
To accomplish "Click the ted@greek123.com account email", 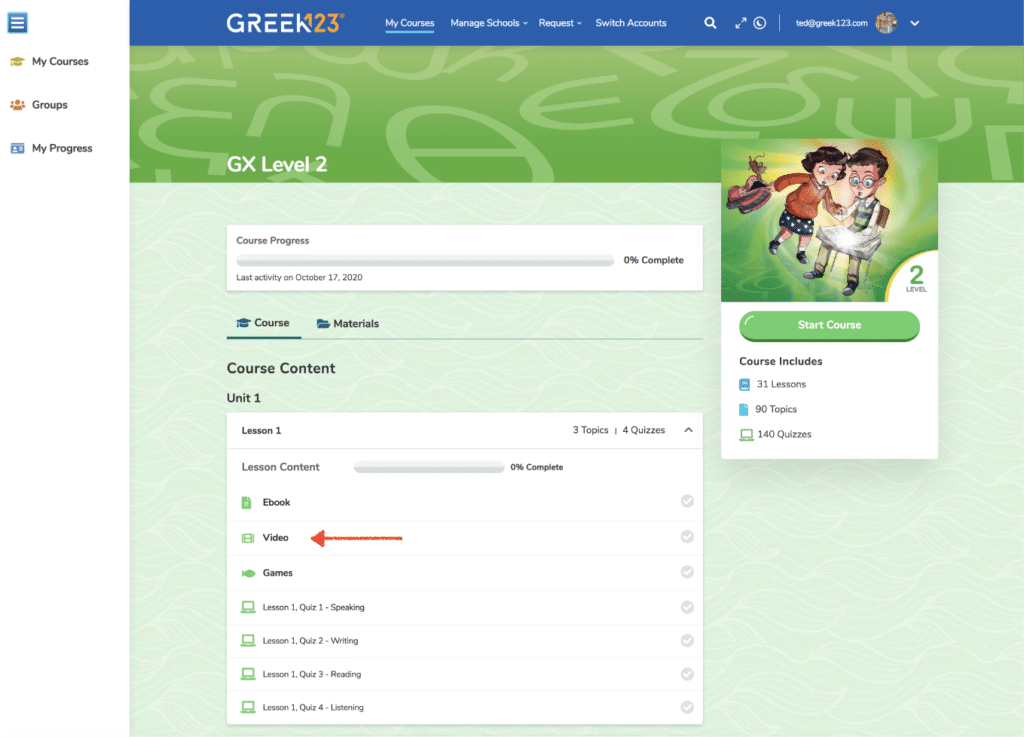I will [831, 23].
